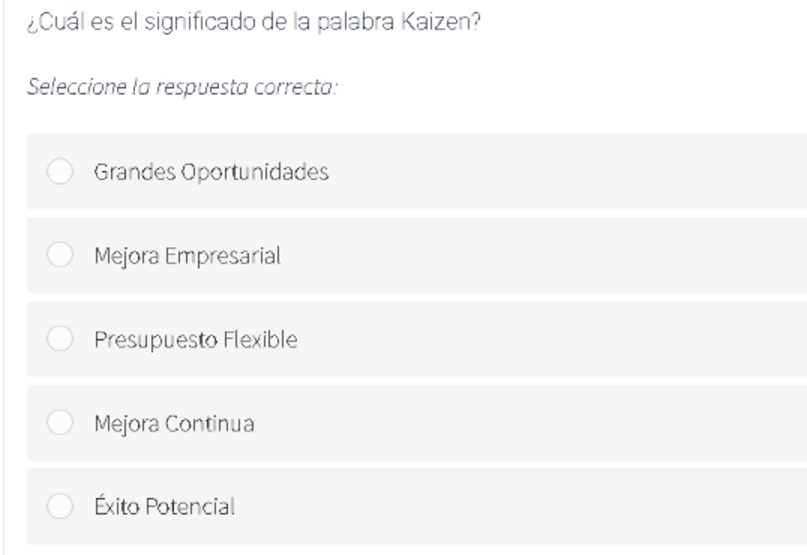Pick the Mejora Continua radio button
Viewport: 807px width, 555px height.
pyautogui.click(x=60, y=423)
